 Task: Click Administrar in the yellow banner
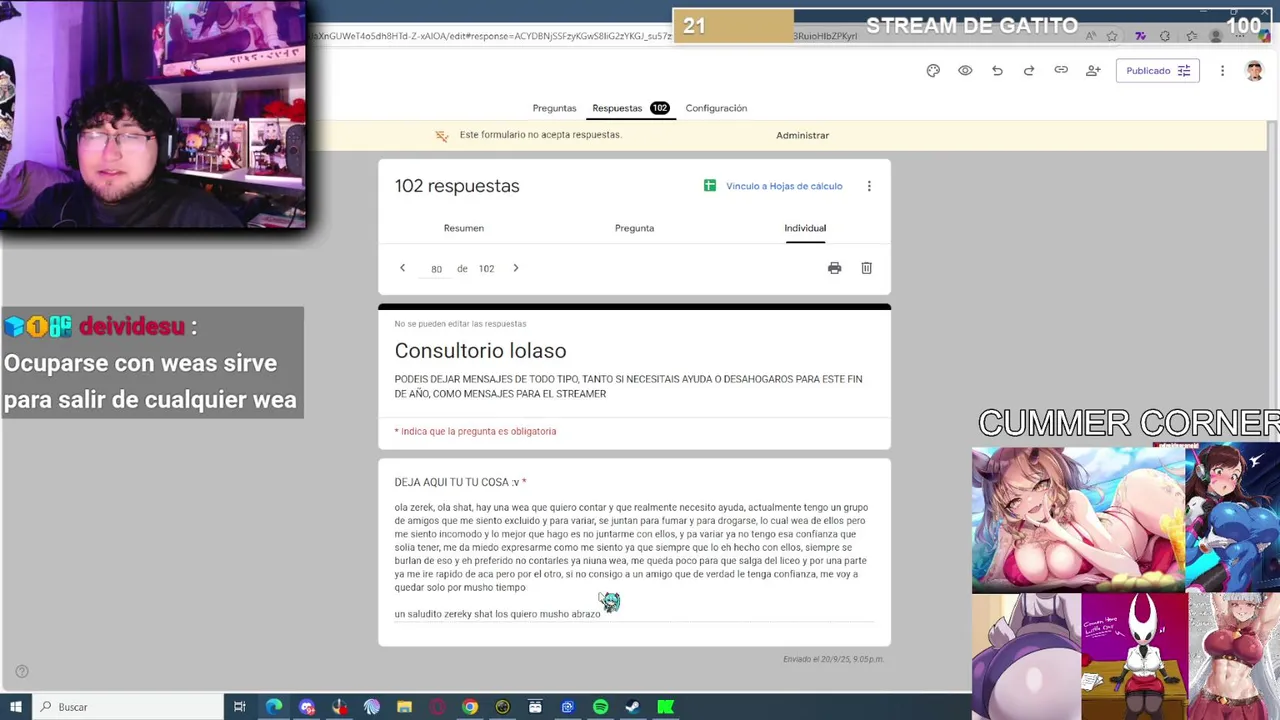tap(802, 135)
